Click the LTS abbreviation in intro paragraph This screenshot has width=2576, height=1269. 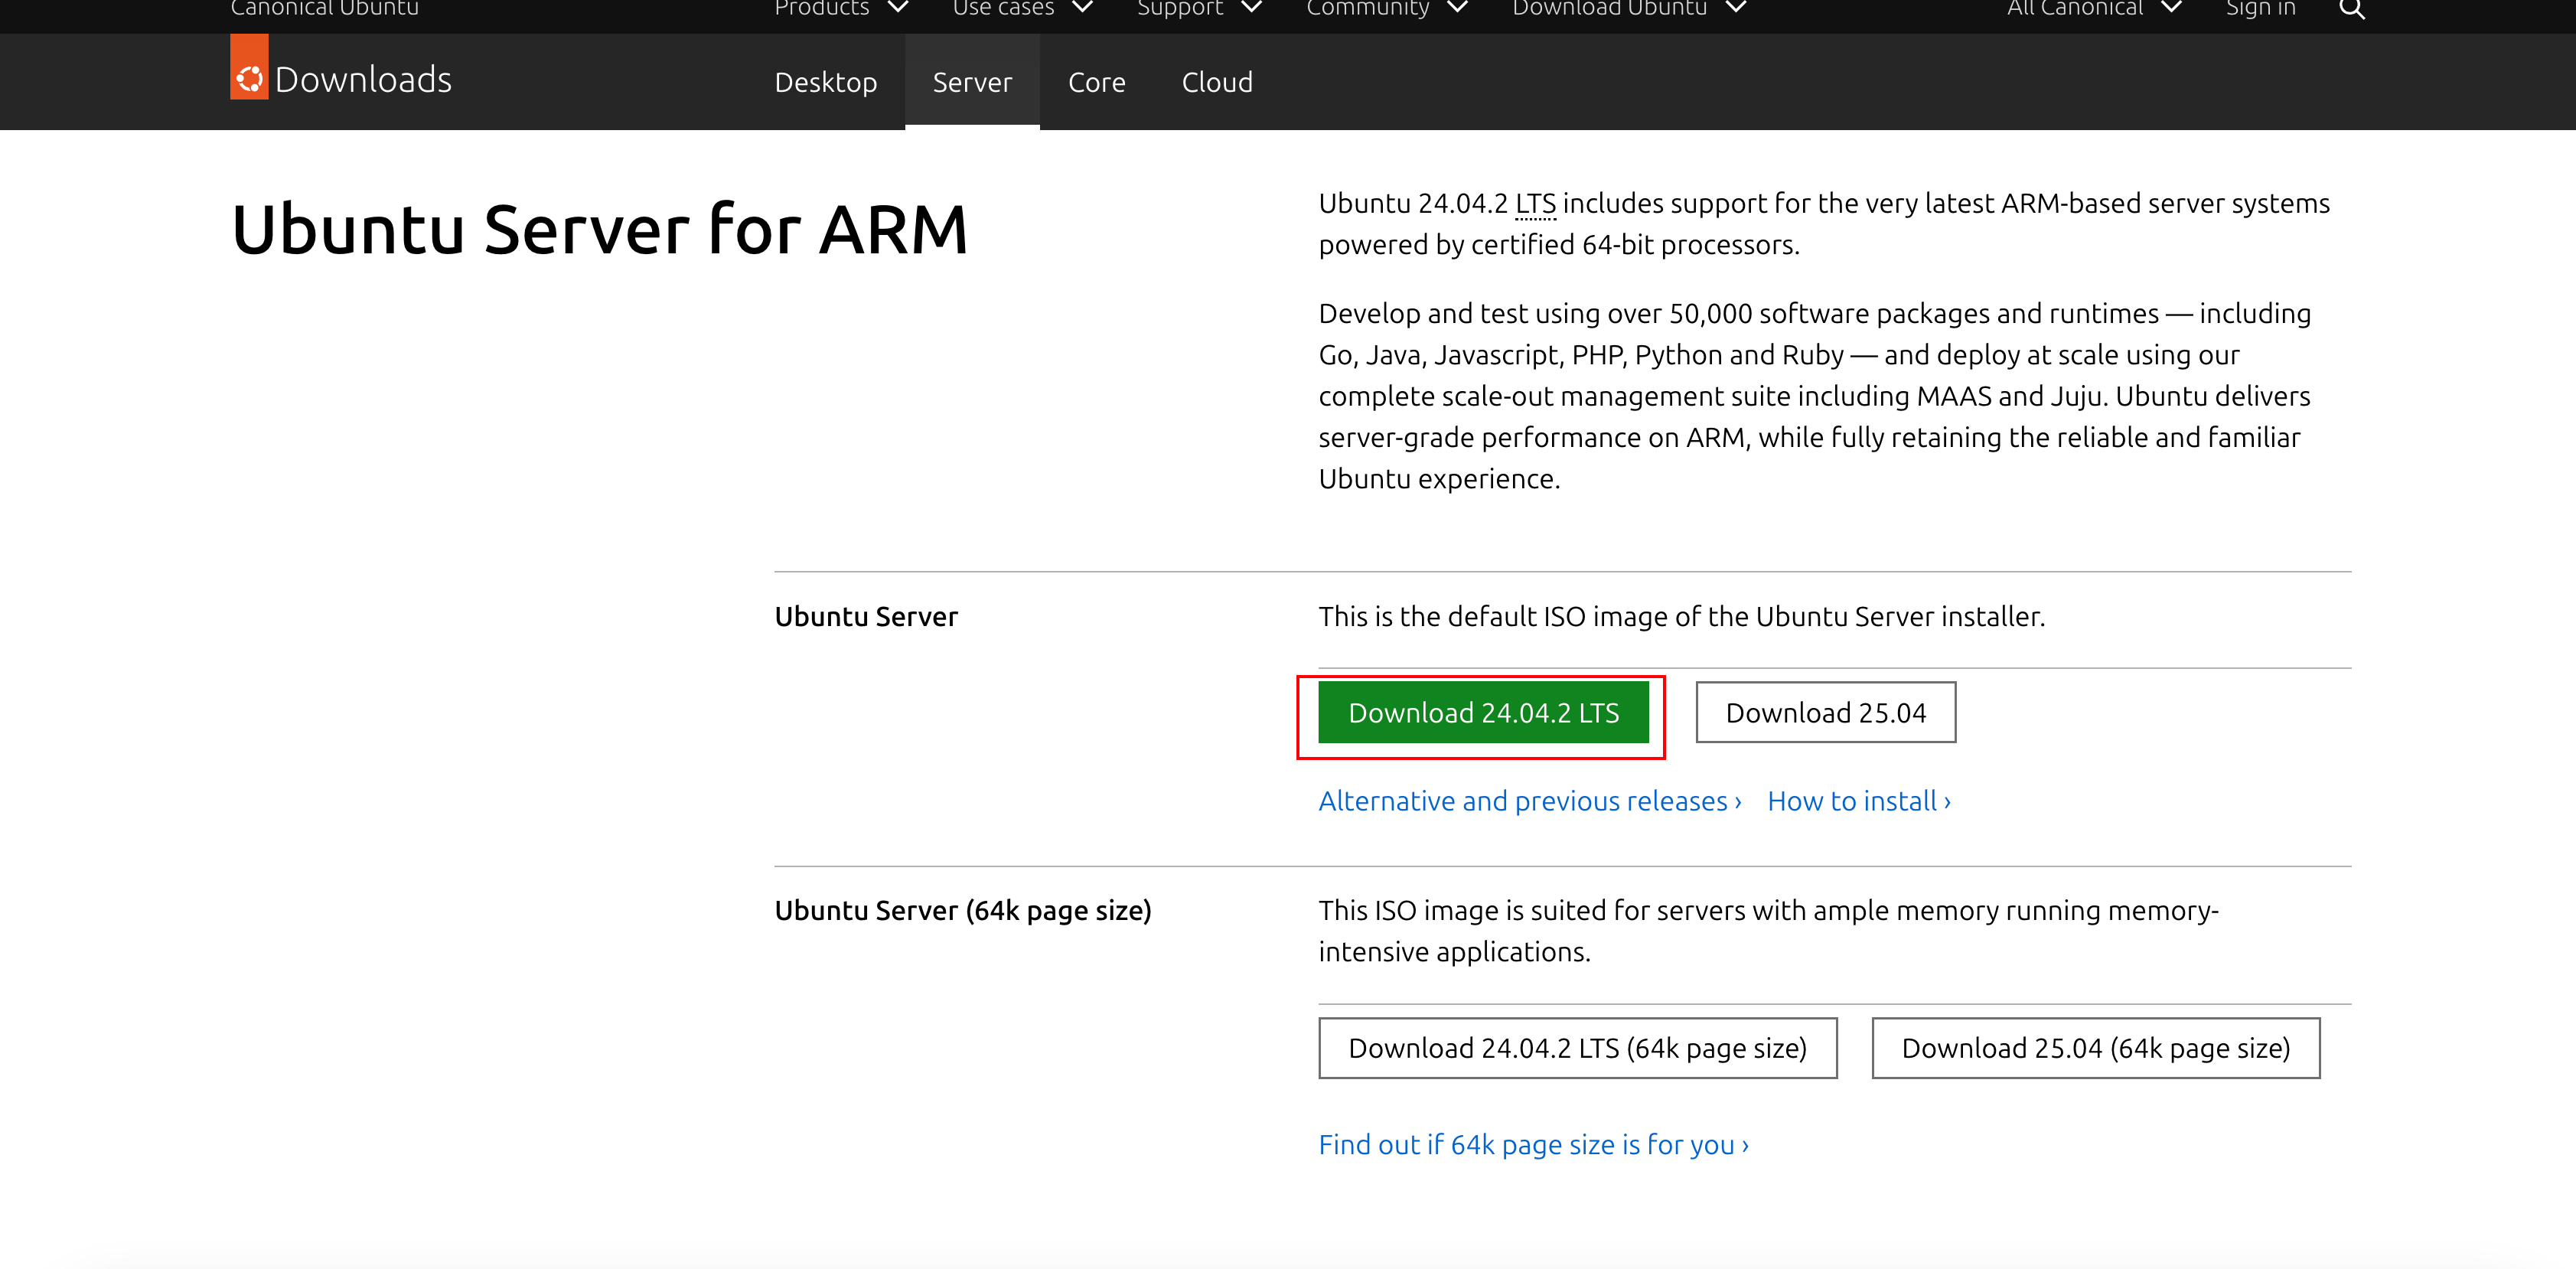pos(1535,204)
